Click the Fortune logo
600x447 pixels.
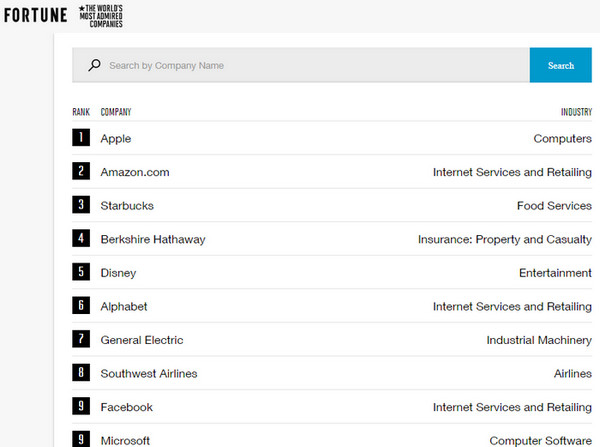click(35, 16)
